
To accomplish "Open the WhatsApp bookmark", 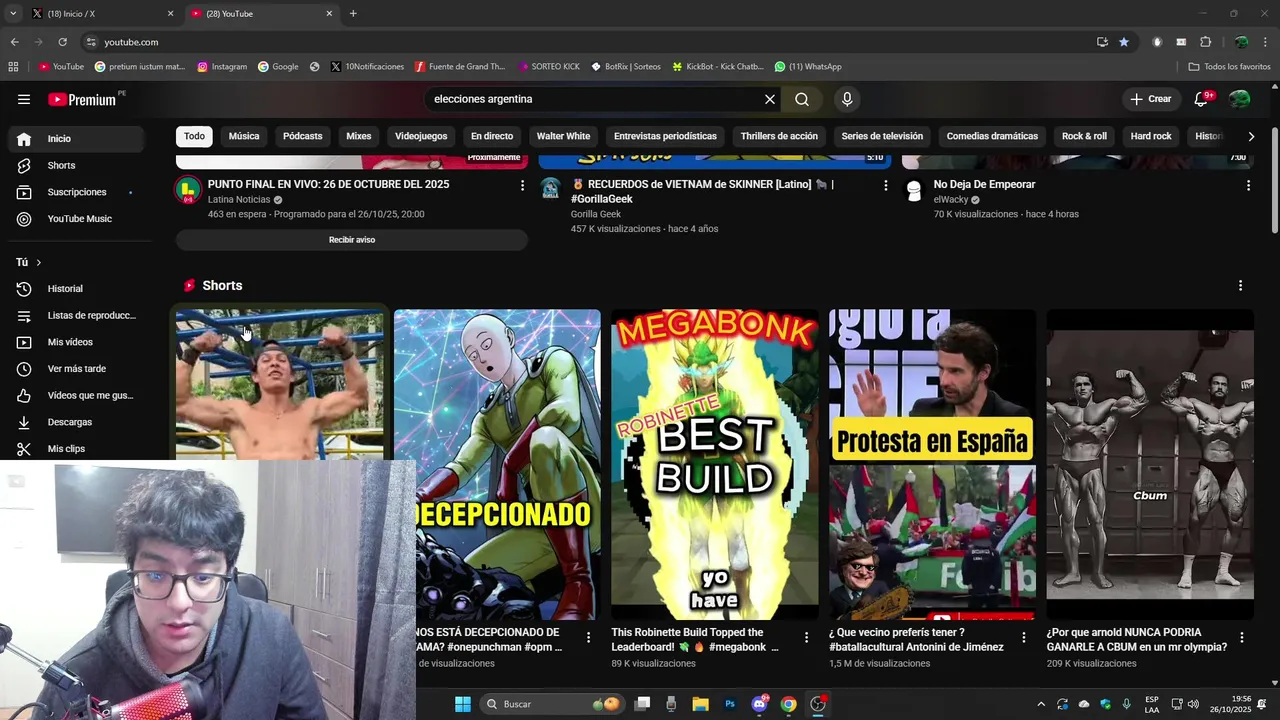I will pos(808,67).
